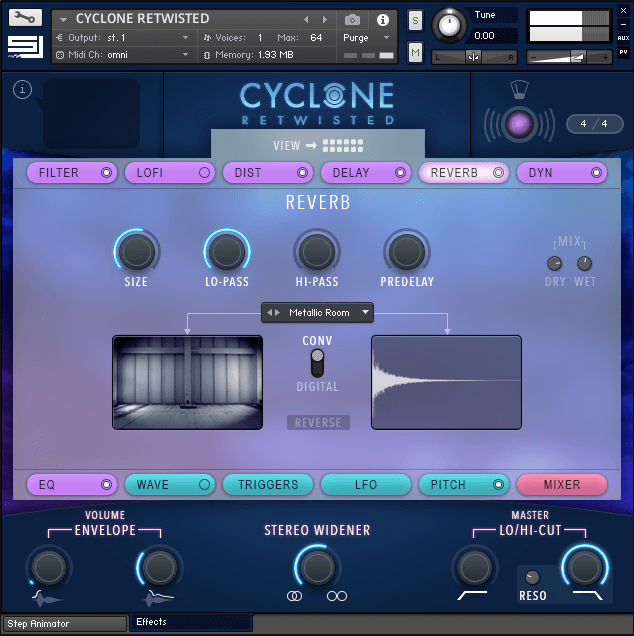634x636 pixels.
Task: Toggle the FILTER effect power button
Action: coord(106,173)
